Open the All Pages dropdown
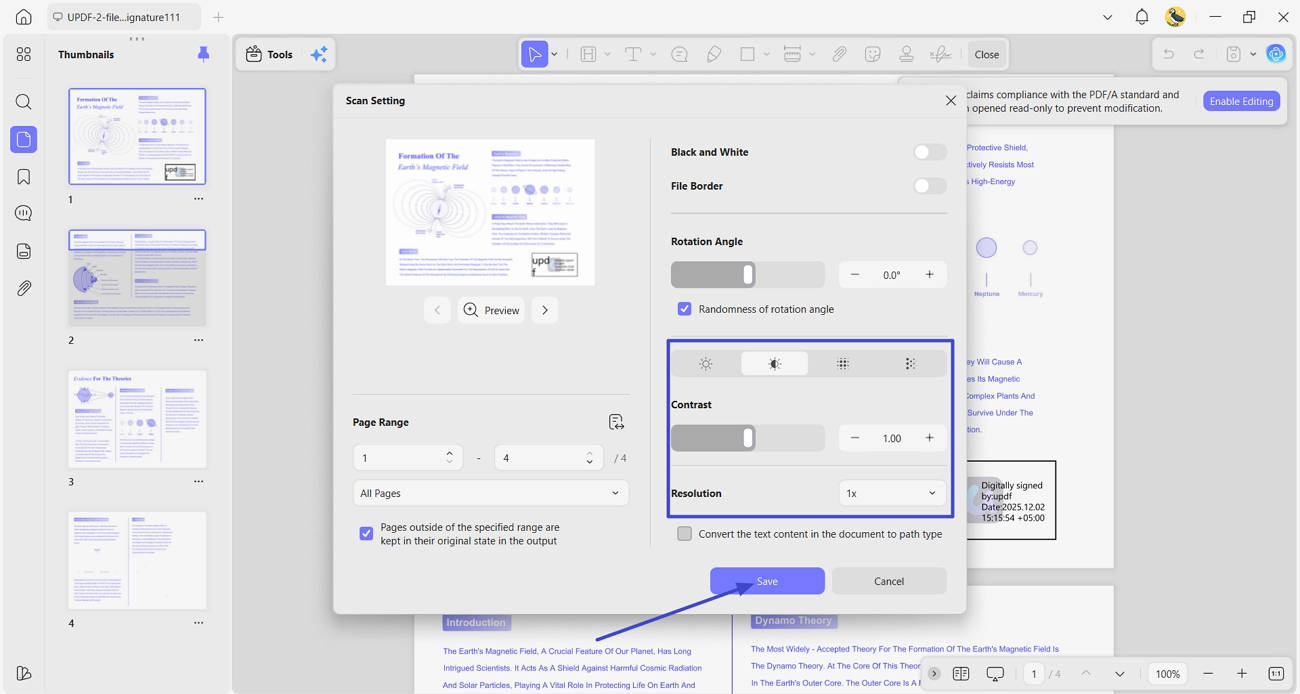The height and width of the screenshot is (694, 1300). pos(490,493)
